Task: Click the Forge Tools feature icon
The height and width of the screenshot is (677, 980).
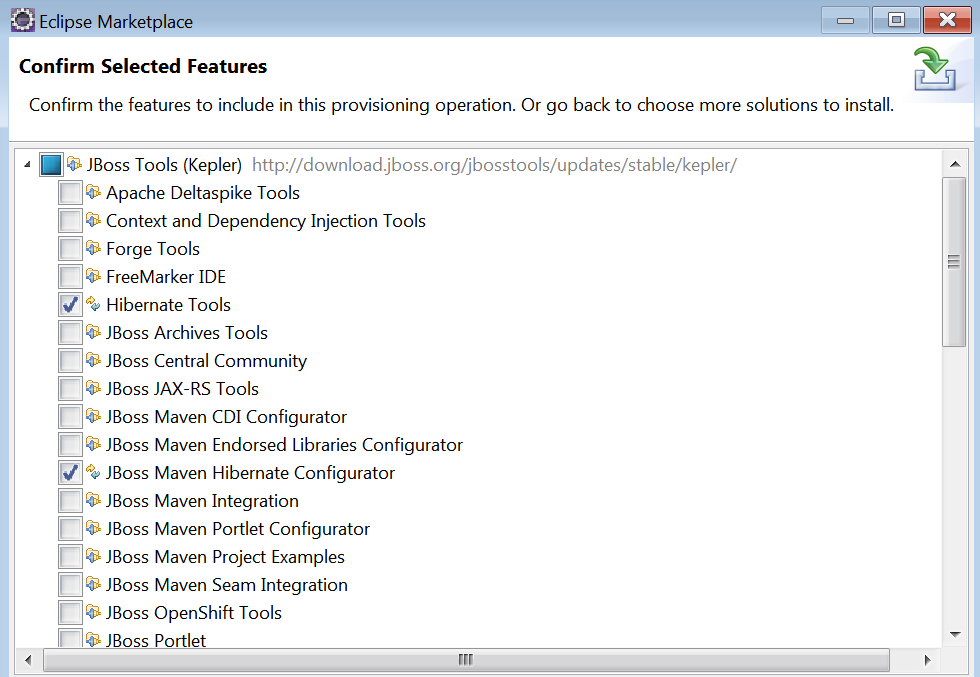Action: click(x=92, y=248)
